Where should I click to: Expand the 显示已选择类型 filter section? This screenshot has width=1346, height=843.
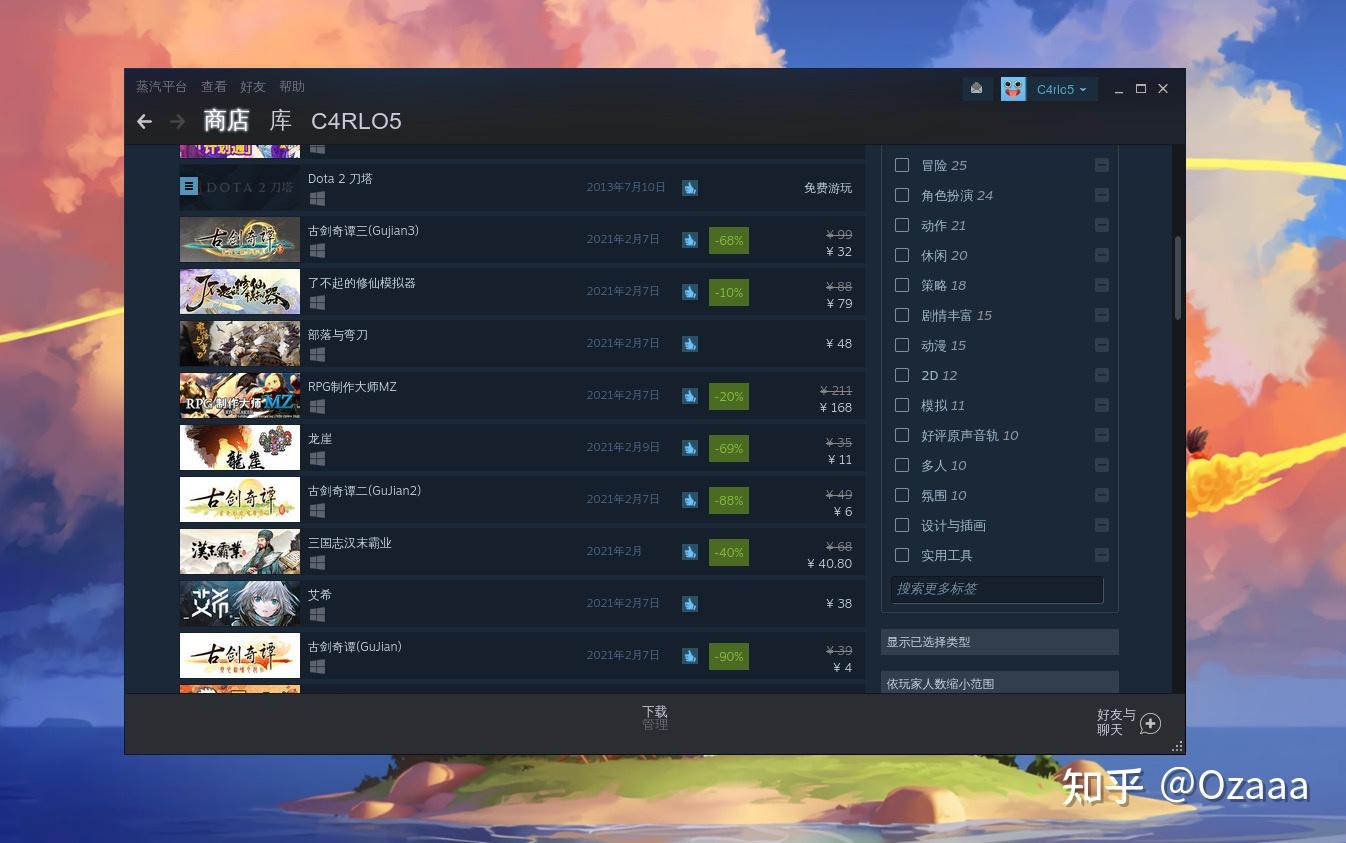(1000, 642)
